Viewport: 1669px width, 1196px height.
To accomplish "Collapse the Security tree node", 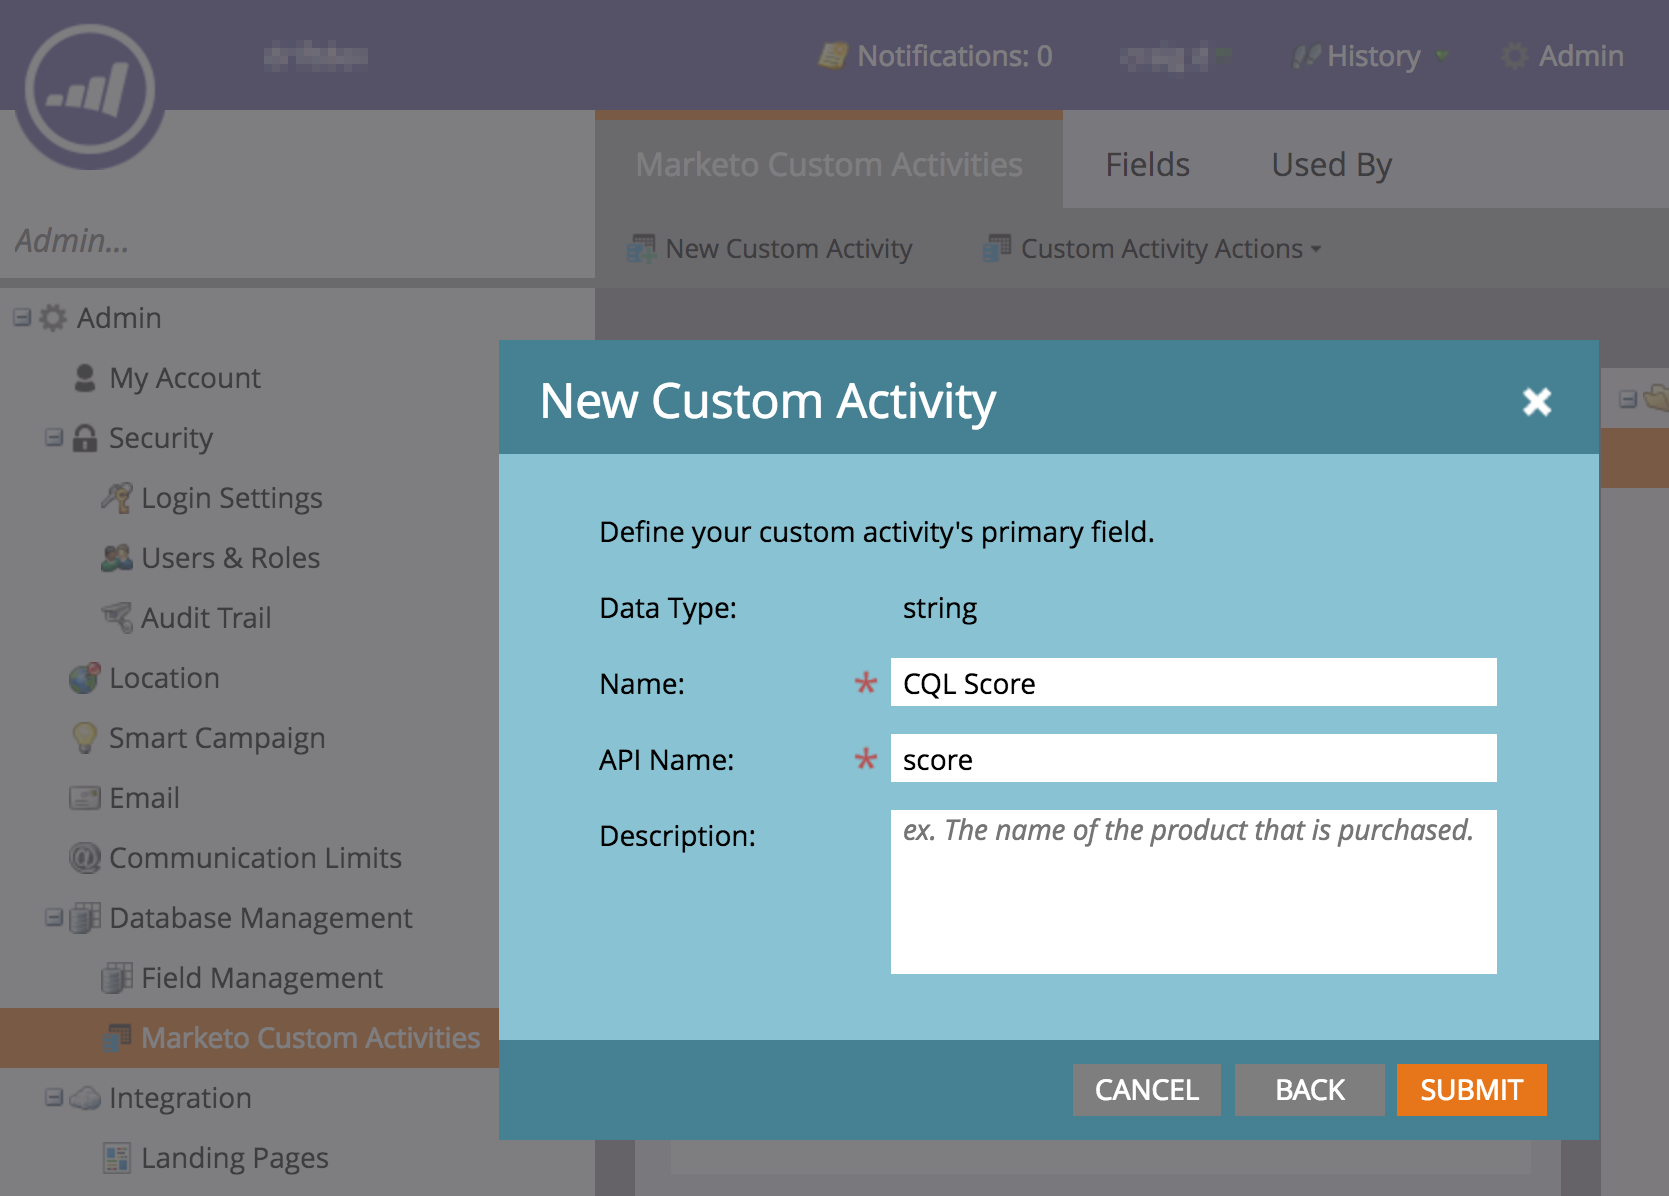I will tap(54, 438).
